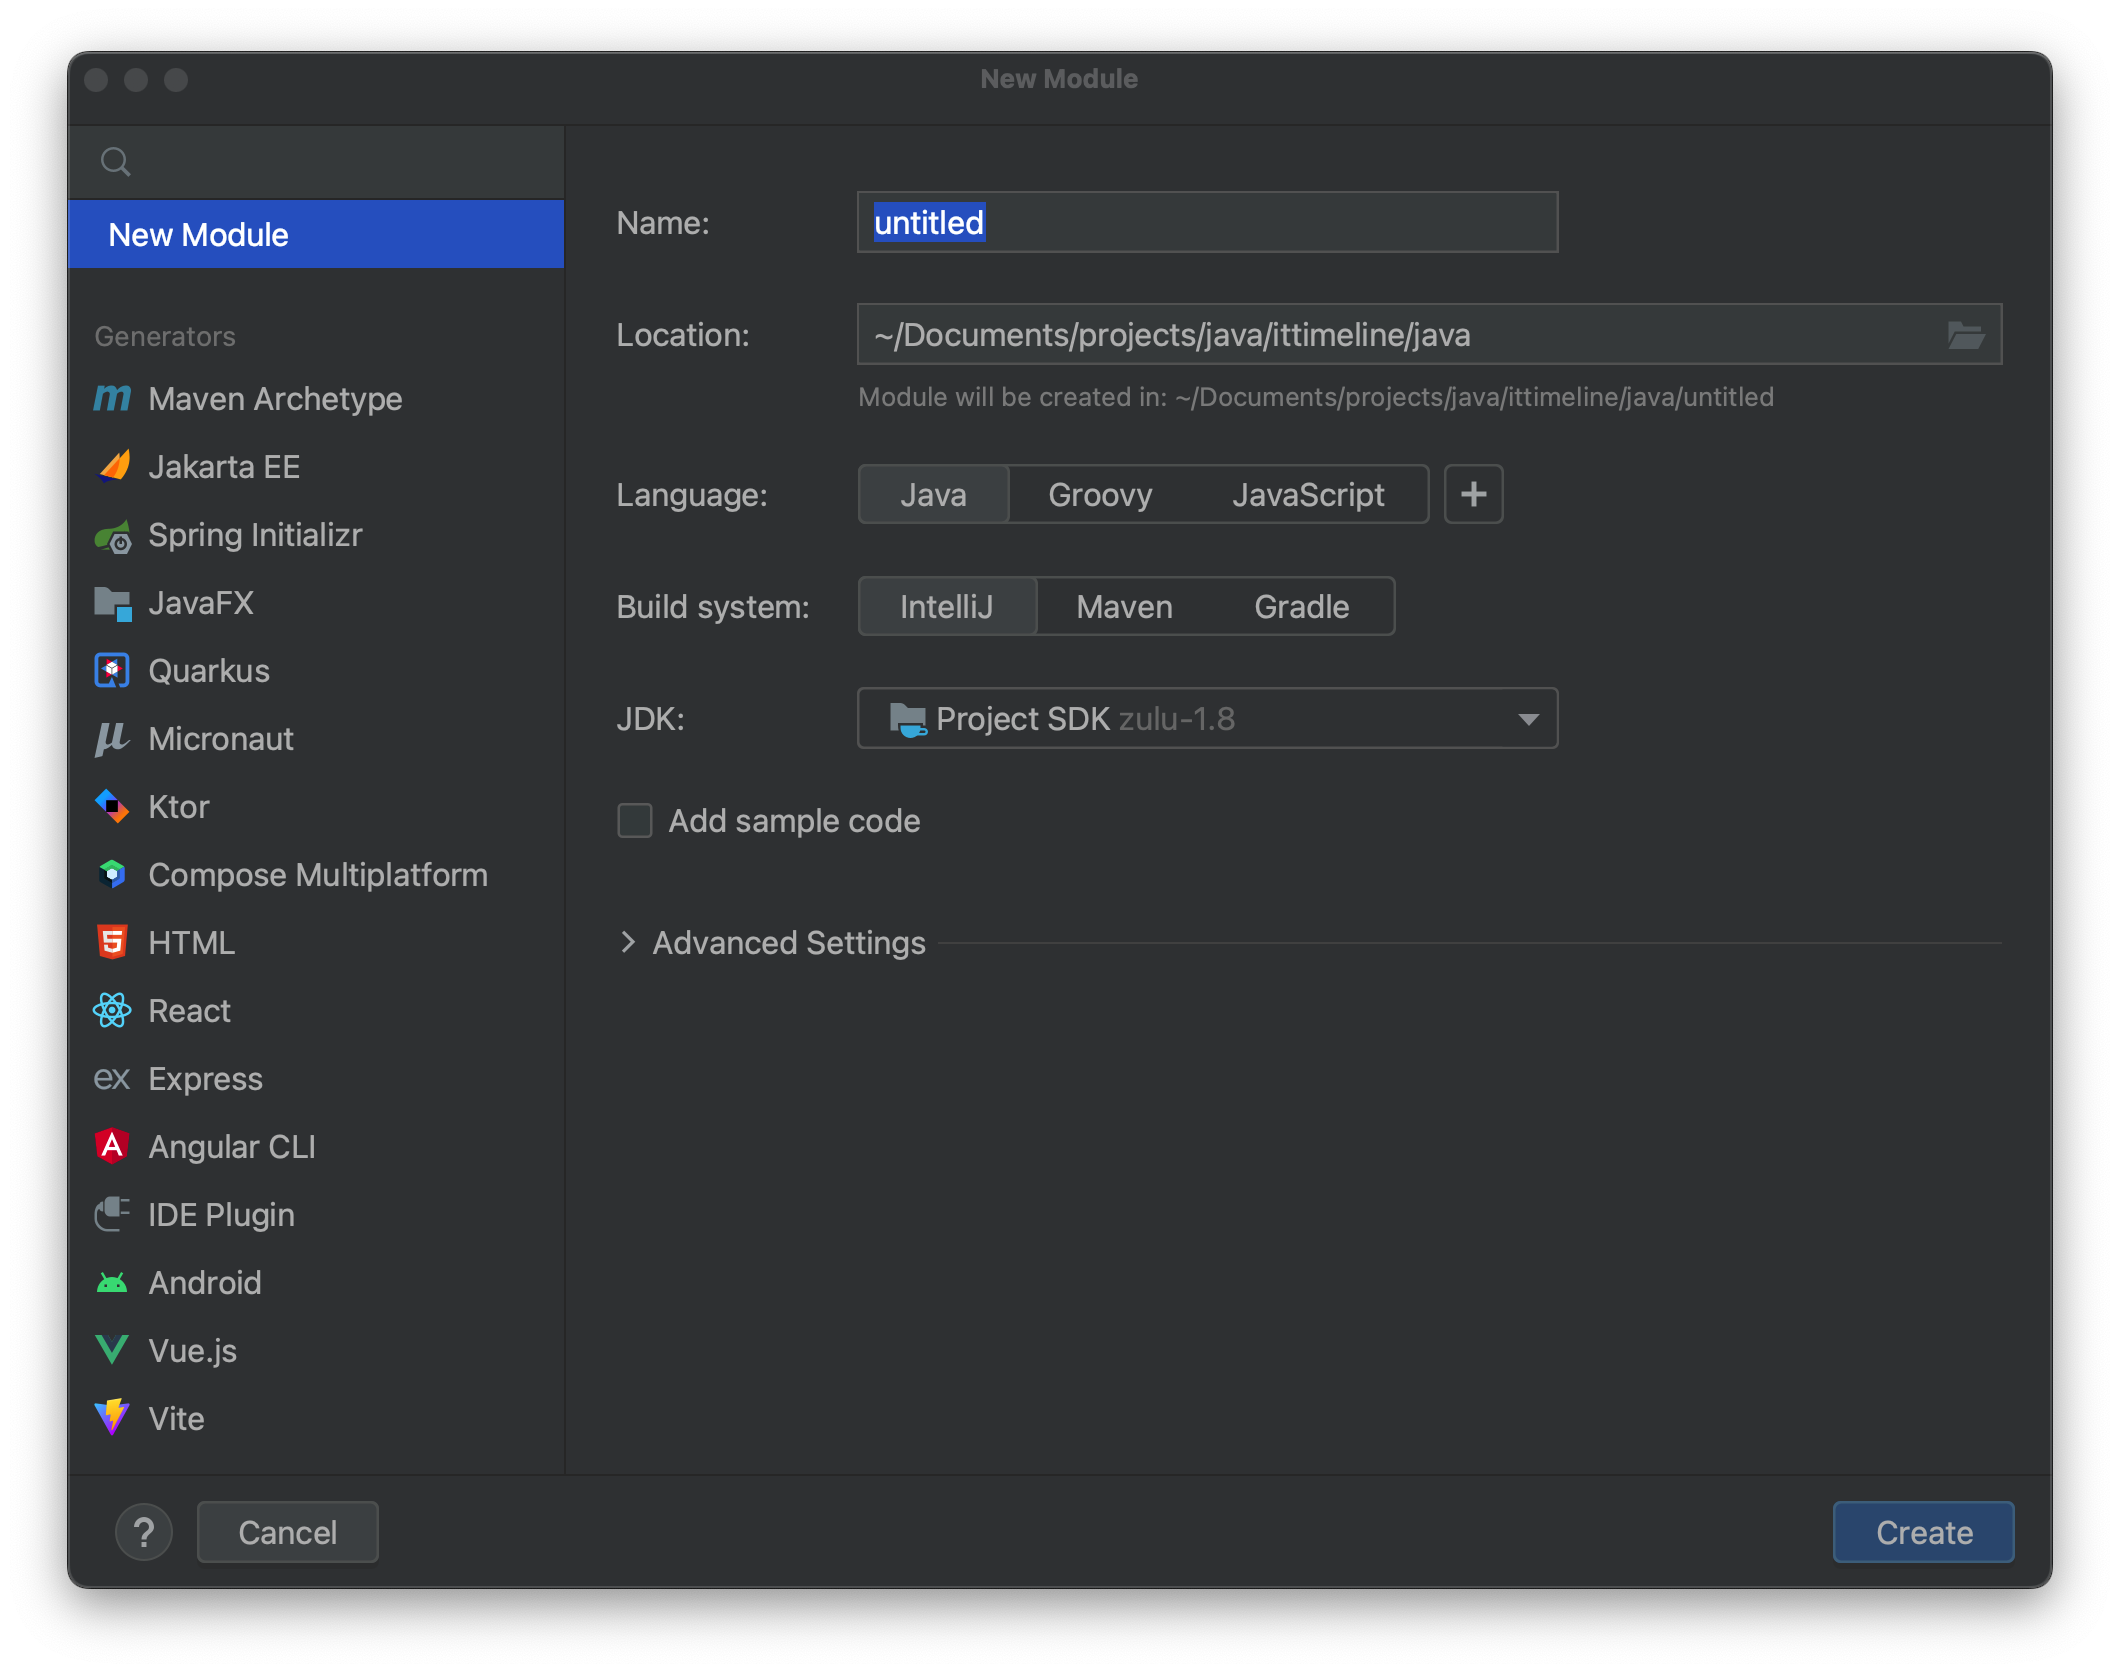
Task: Click the JavaFX label
Action: [x=200, y=603]
